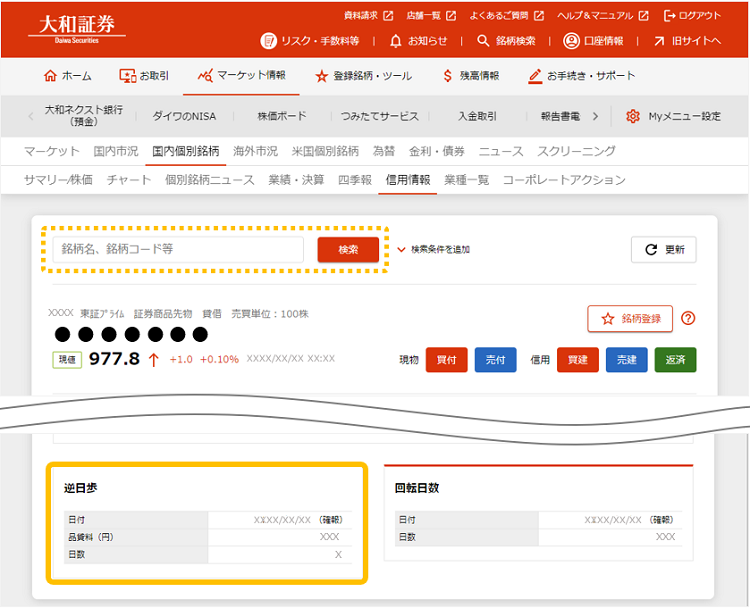The width and height of the screenshot is (750, 608).
Task: Open つみたてサービス shortcut
Action: click(379, 116)
